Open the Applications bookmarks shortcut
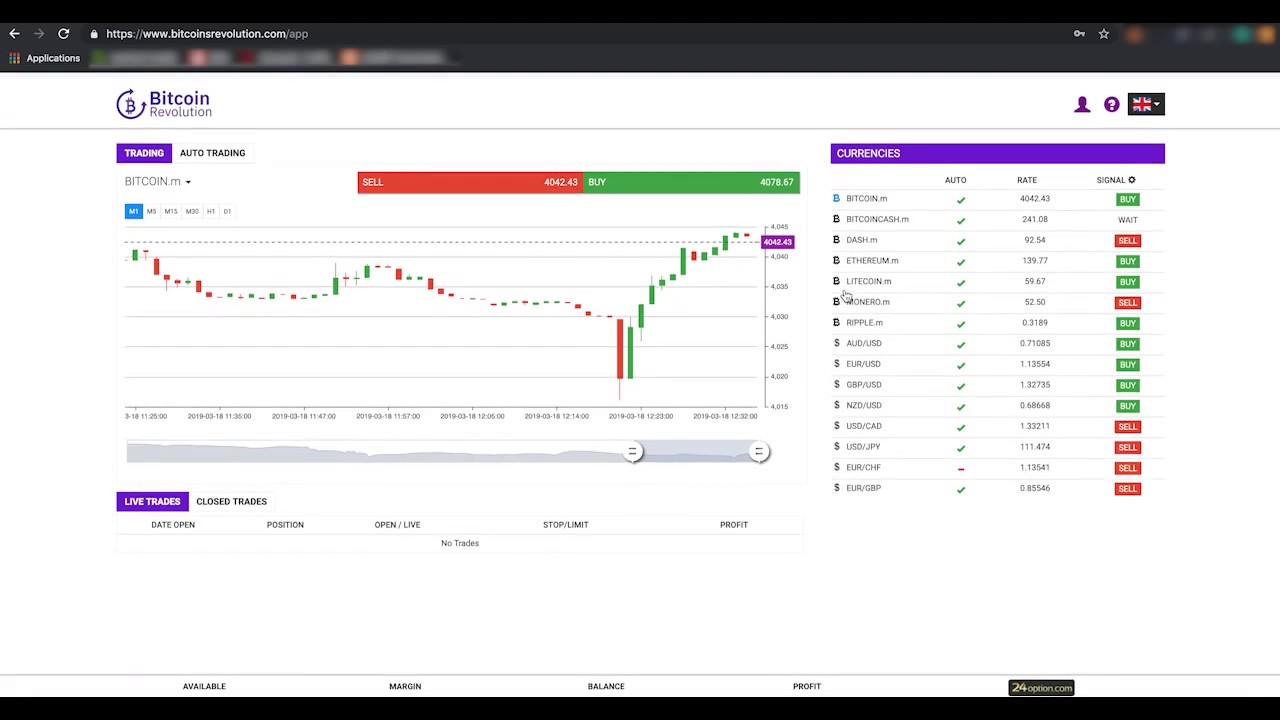1280x720 pixels. coord(44,58)
